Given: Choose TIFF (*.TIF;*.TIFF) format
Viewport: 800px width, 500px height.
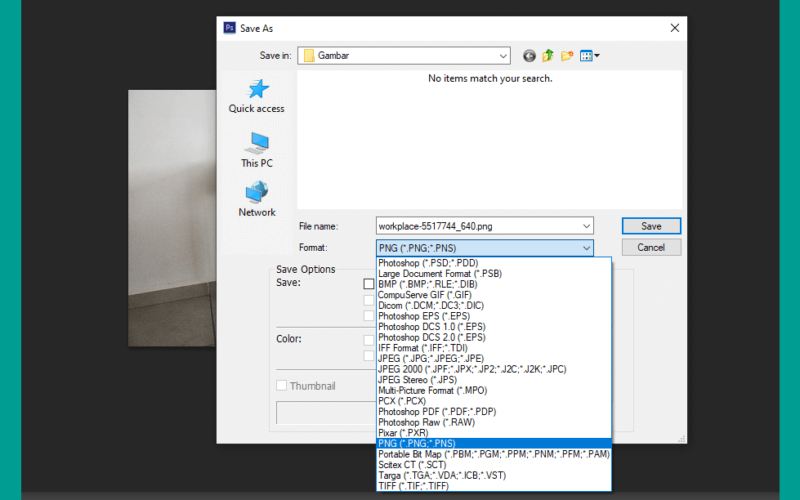Looking at the screenshot, I should pos(493,486).
